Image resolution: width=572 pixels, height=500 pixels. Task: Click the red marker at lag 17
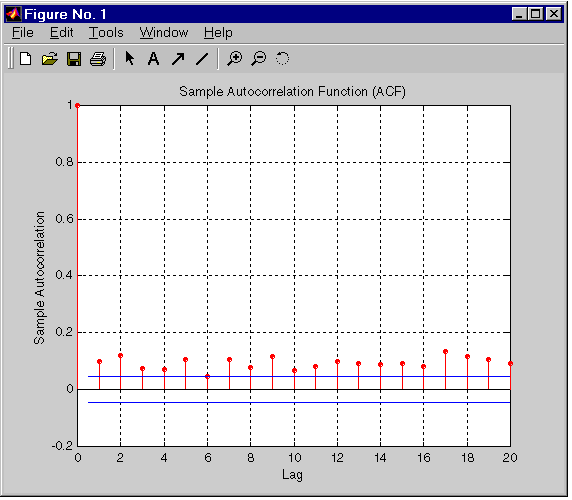(445, 352)
